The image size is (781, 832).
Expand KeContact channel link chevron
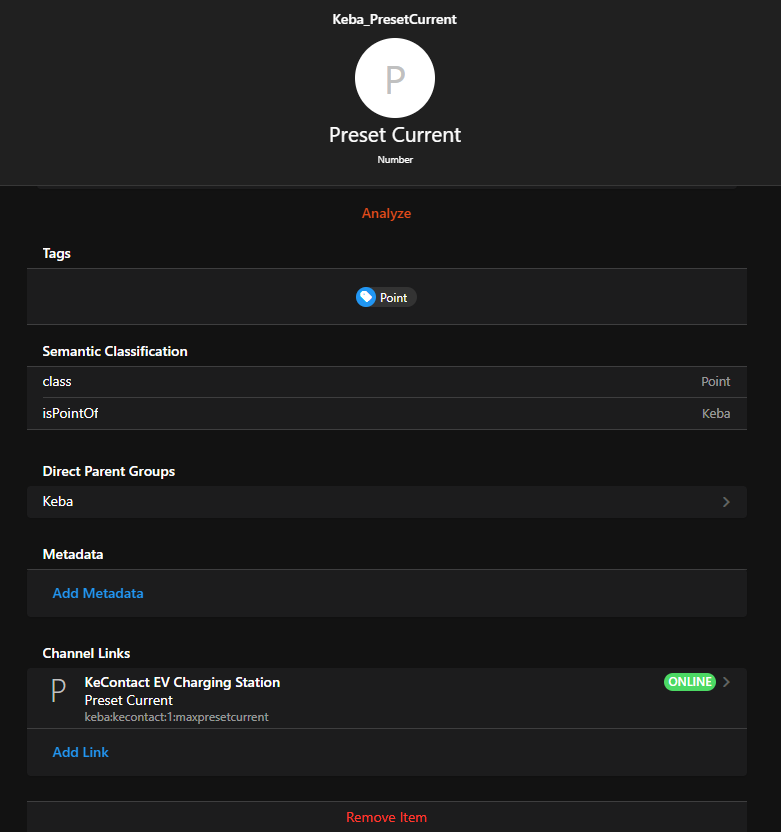point(727,682)
